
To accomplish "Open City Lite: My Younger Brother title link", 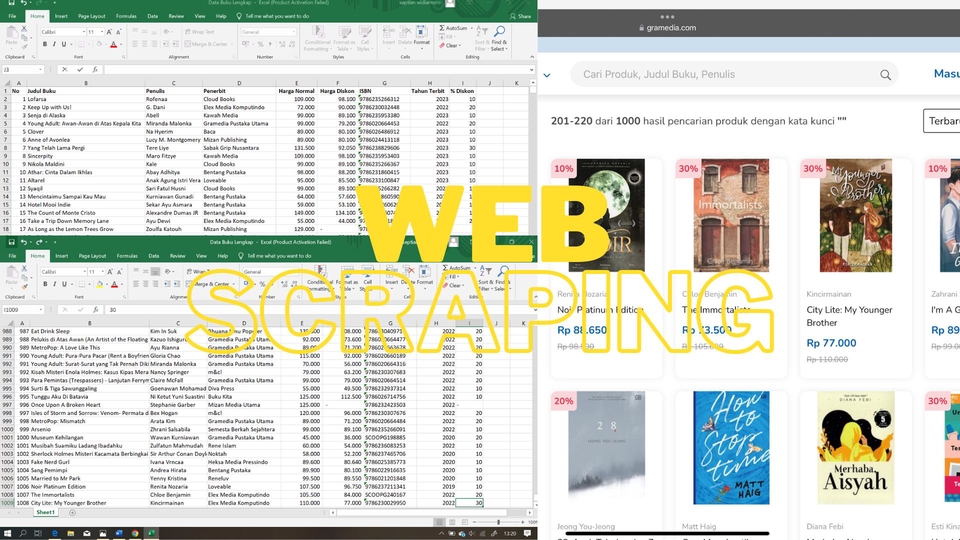I will click(x=849, y=317).
